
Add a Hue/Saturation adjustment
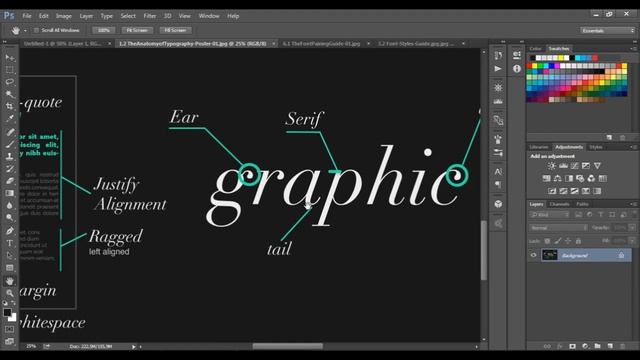tap(547, 178)
